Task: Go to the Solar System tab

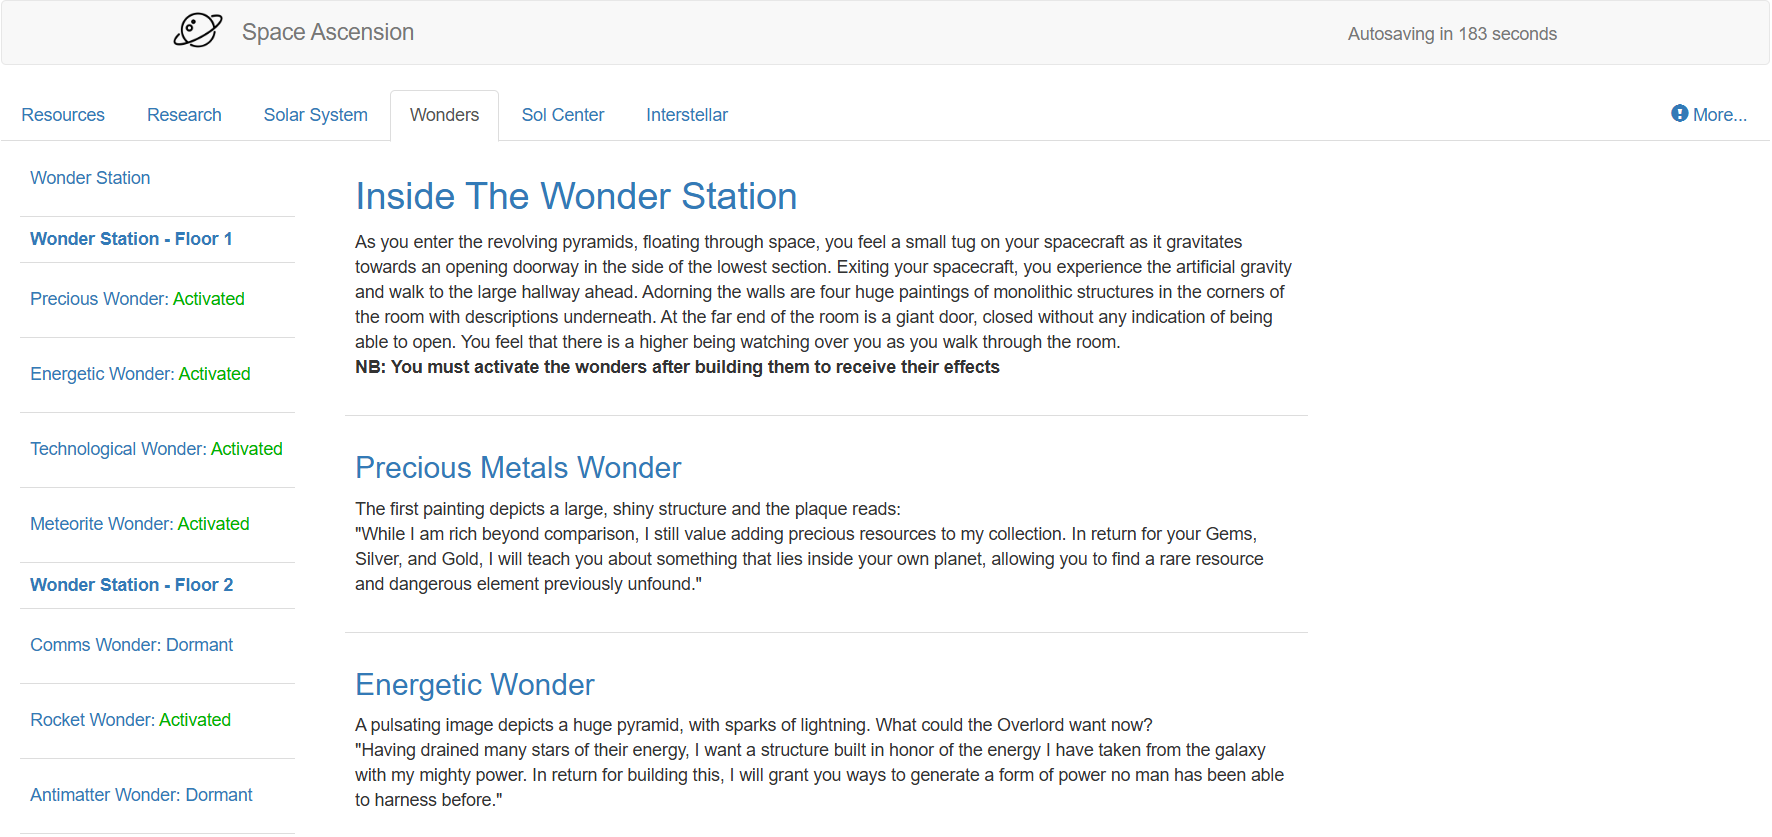Action: [x=315, y=115]
